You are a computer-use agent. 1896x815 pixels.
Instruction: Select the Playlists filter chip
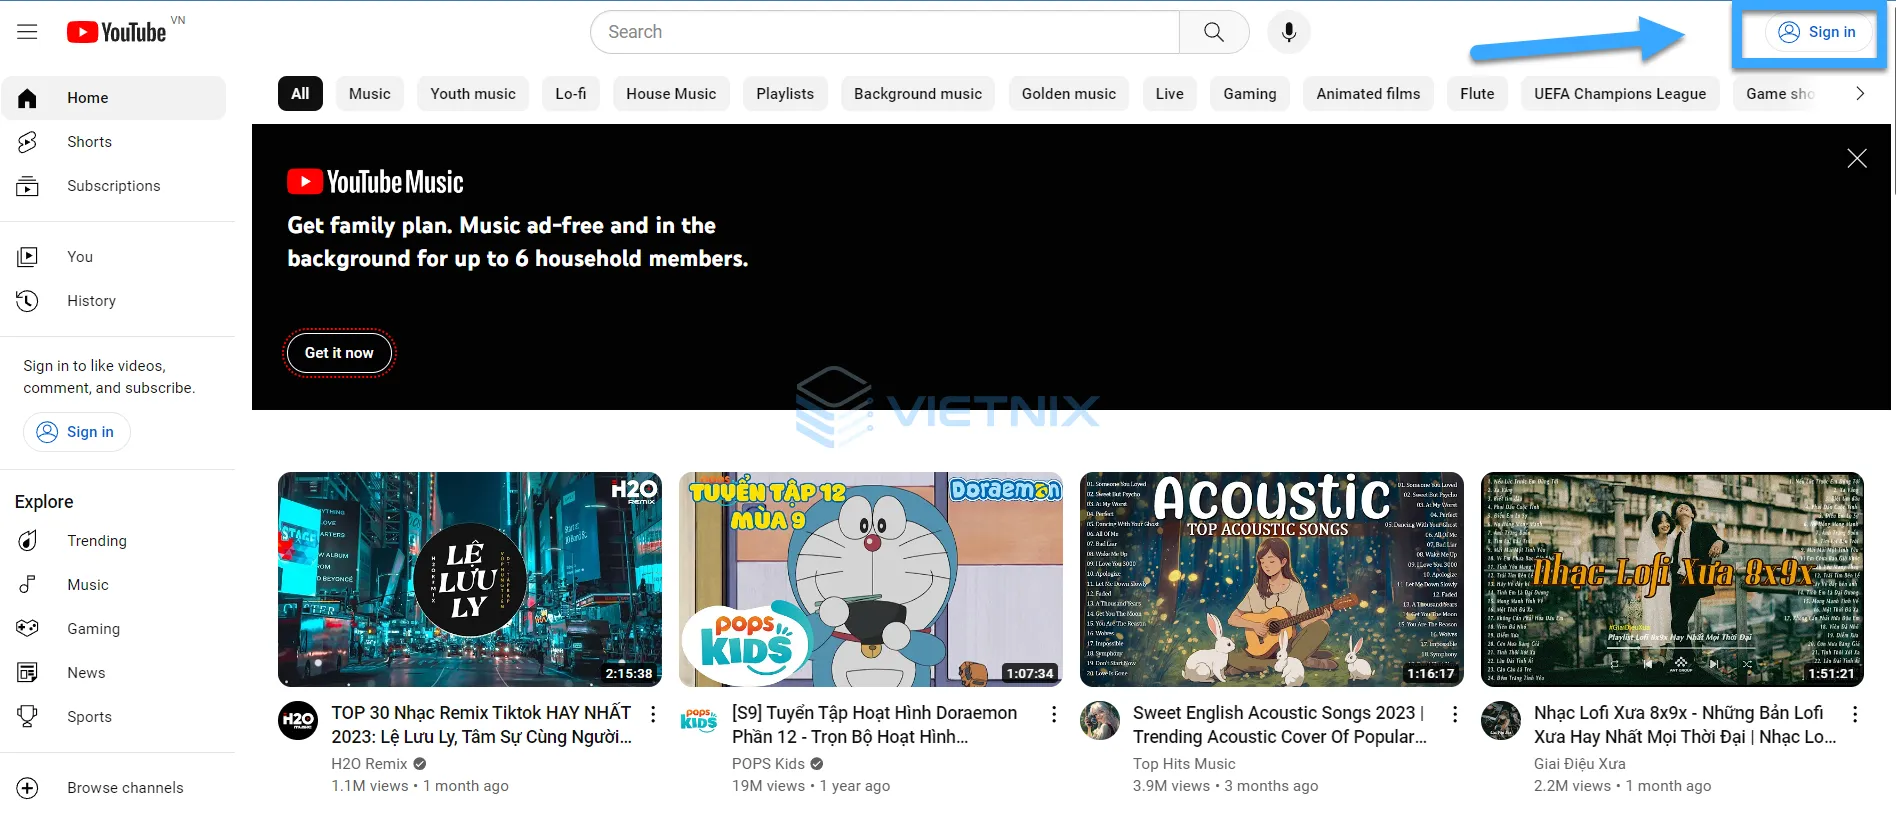[x=785, y=93]
